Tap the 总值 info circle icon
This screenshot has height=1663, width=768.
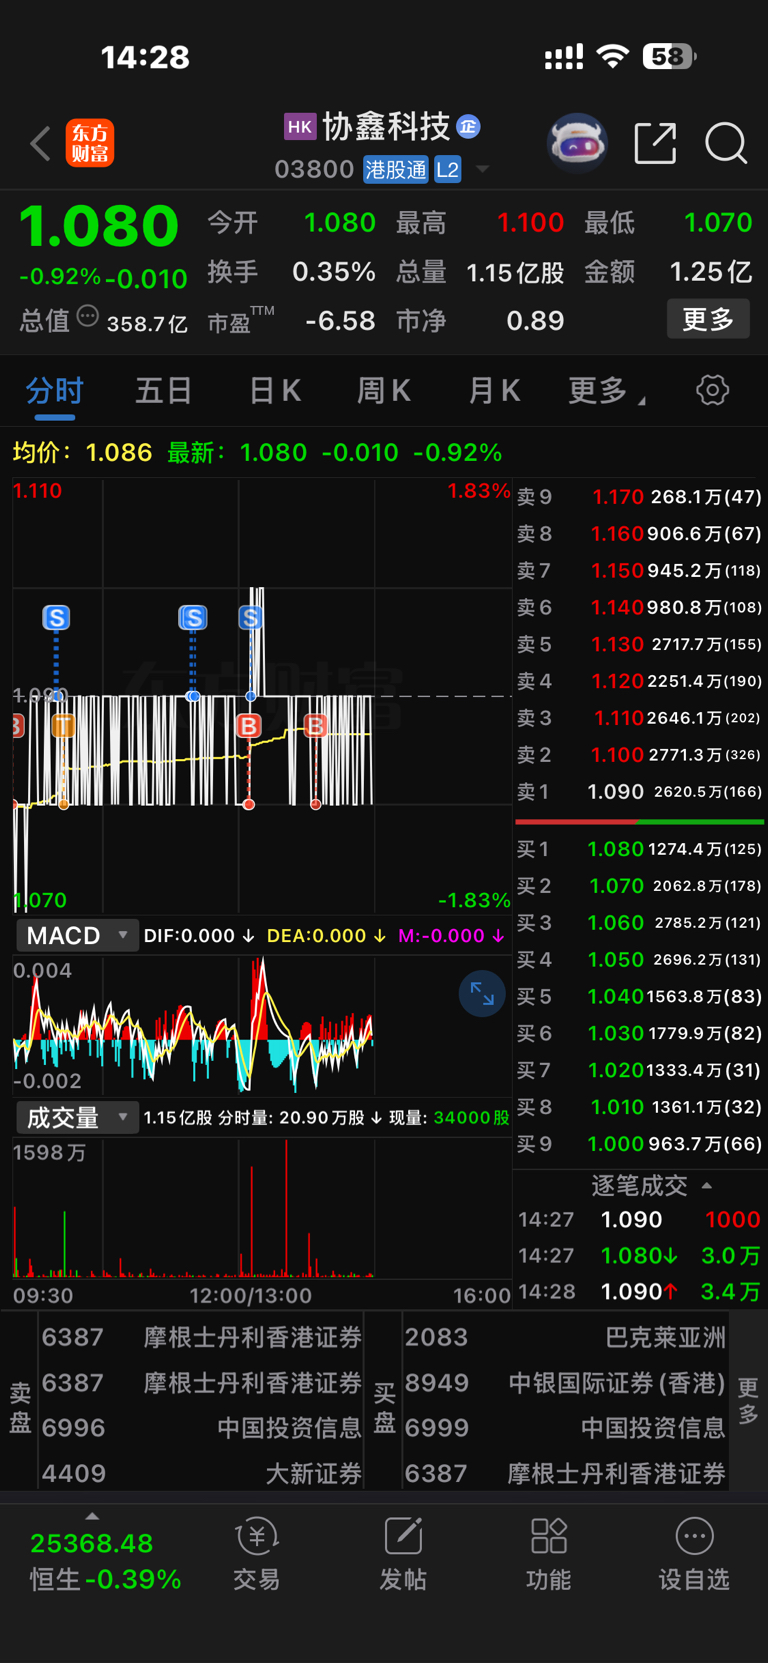tap(88, 318)
